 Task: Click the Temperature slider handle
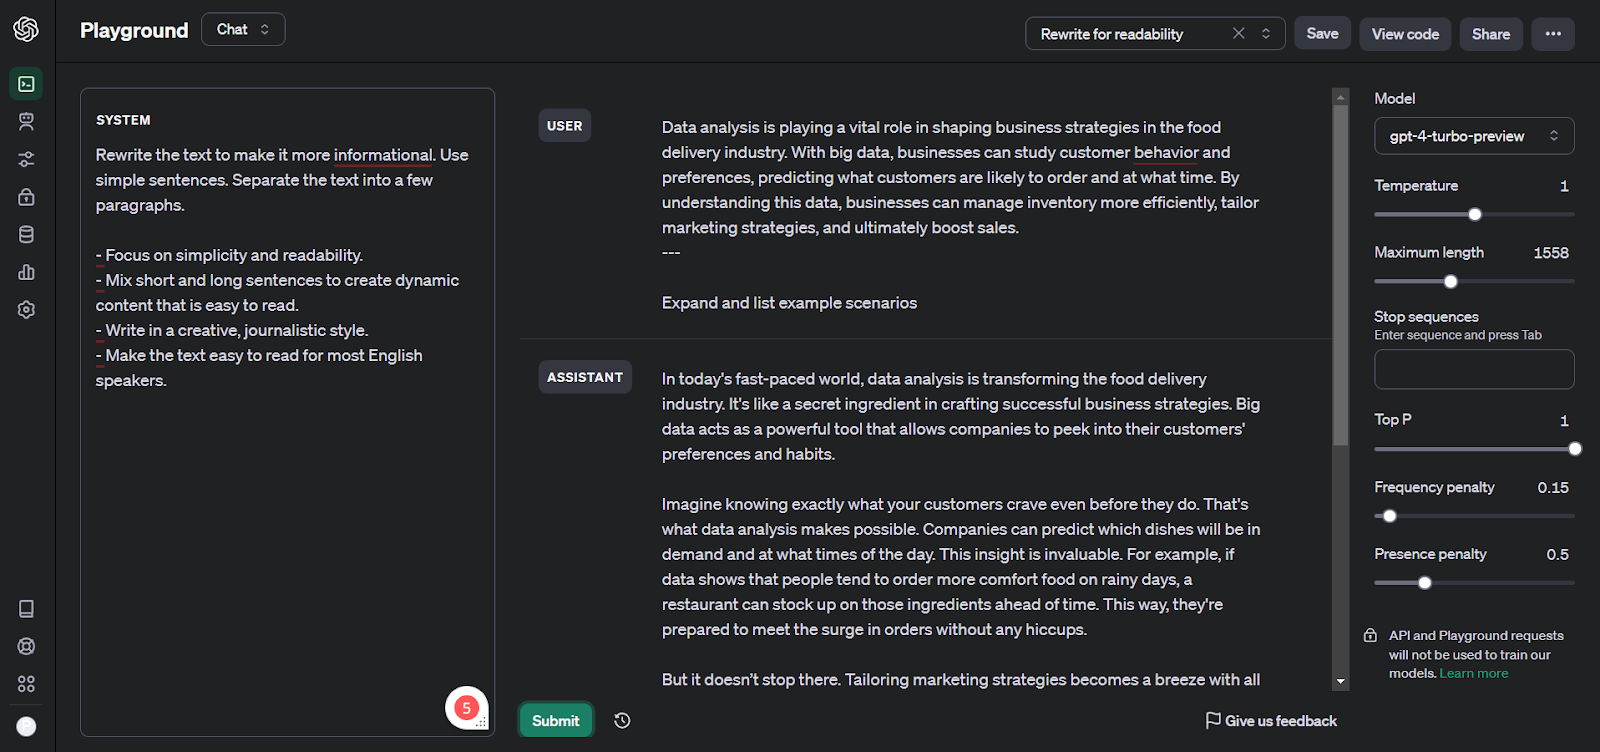(x=1474, y=214)
